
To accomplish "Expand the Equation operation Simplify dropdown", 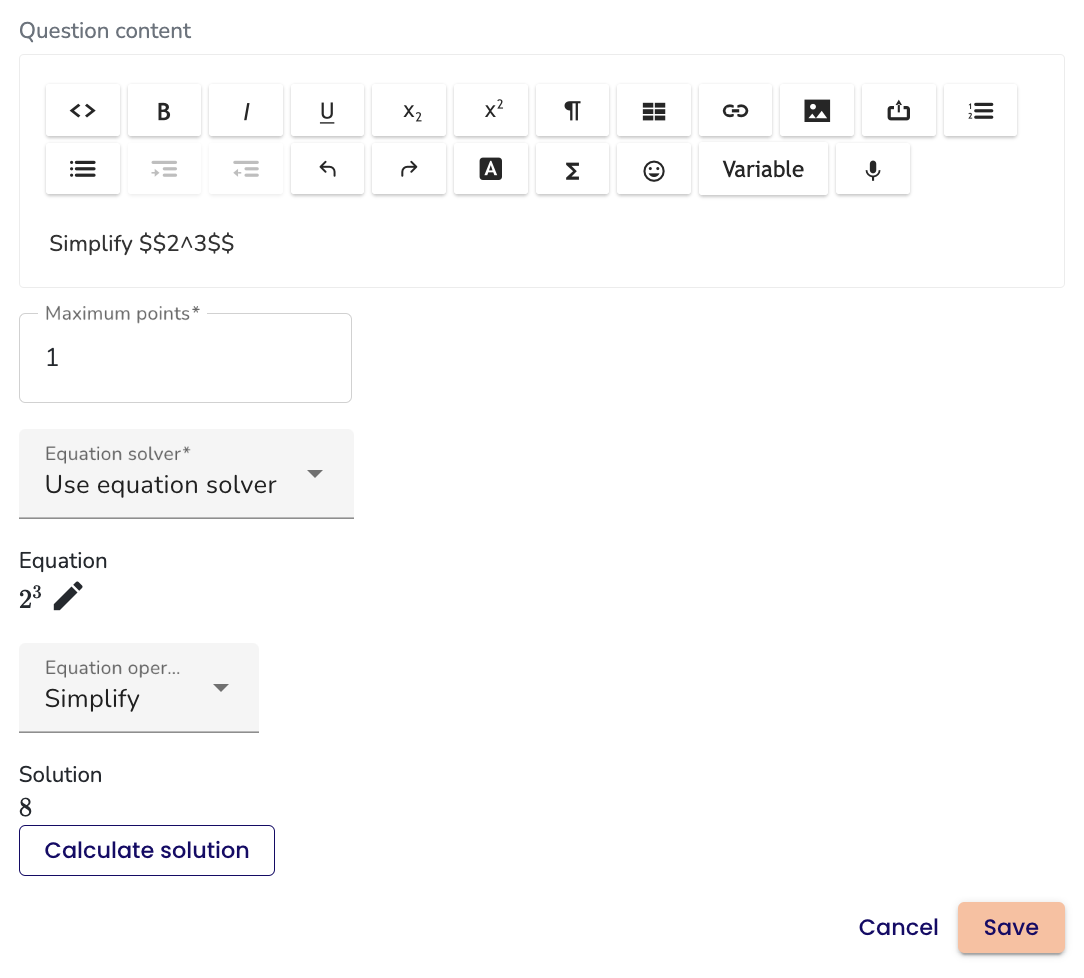I will 139,688.
